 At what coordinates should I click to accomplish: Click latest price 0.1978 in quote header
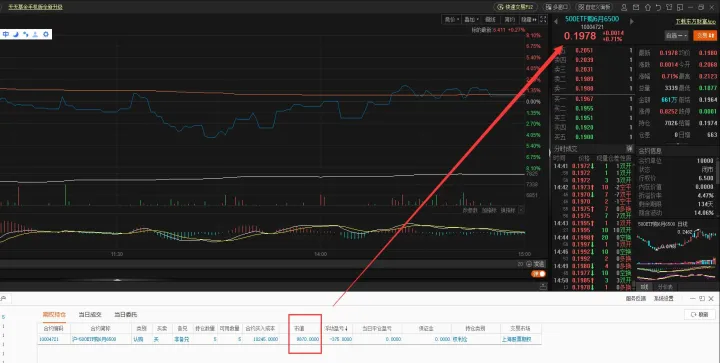[580, 36]
